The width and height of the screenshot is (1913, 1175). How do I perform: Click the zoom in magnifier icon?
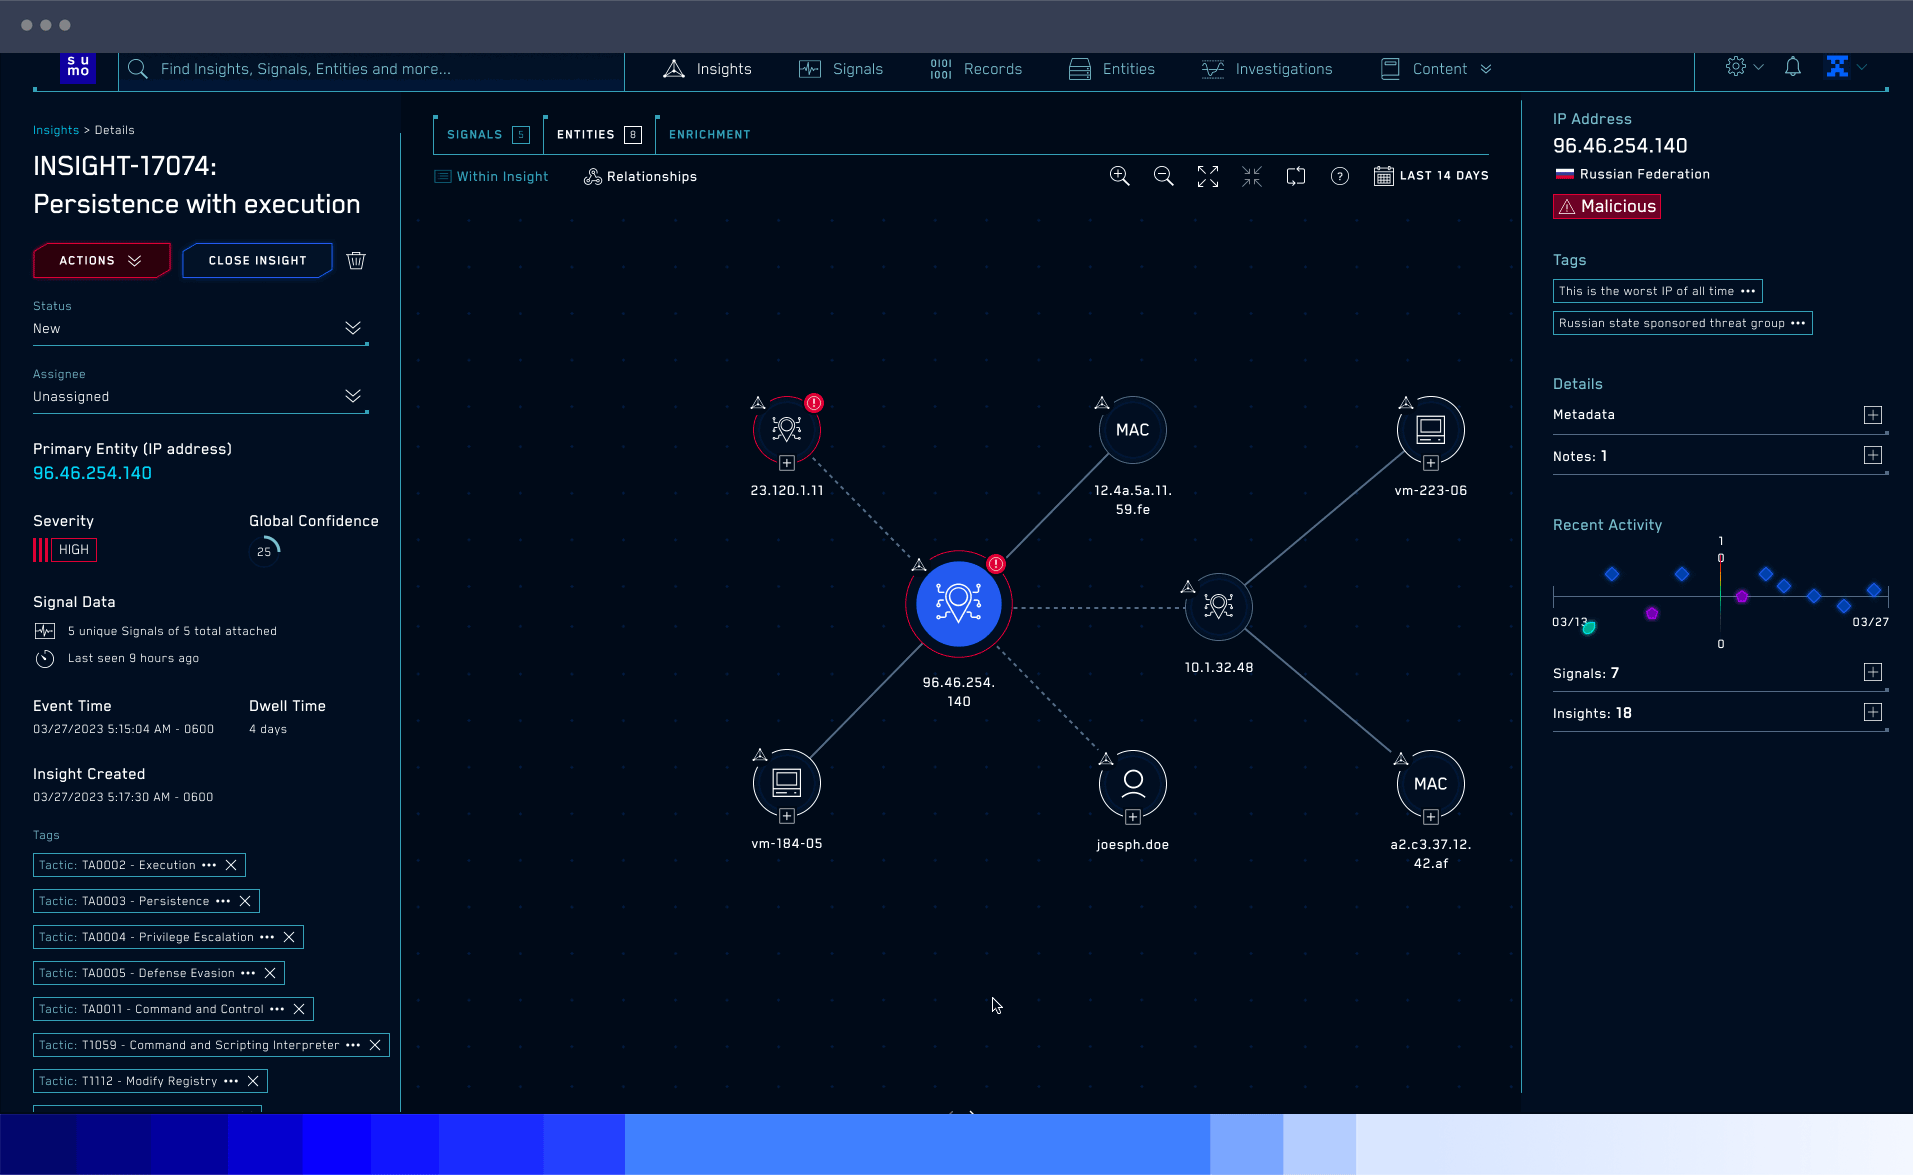1119,176
